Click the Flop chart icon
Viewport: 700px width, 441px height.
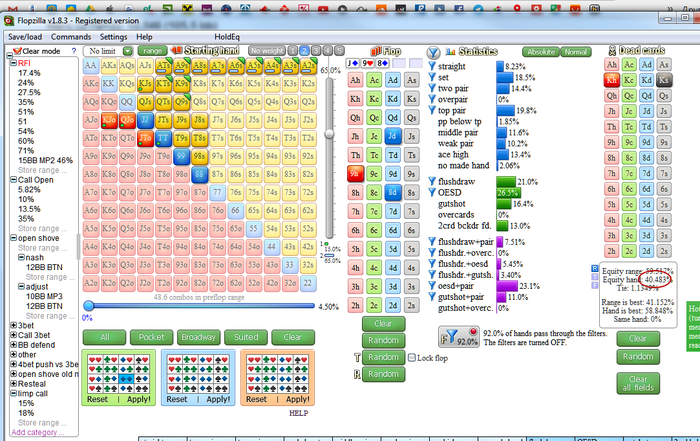click(376, 51)
